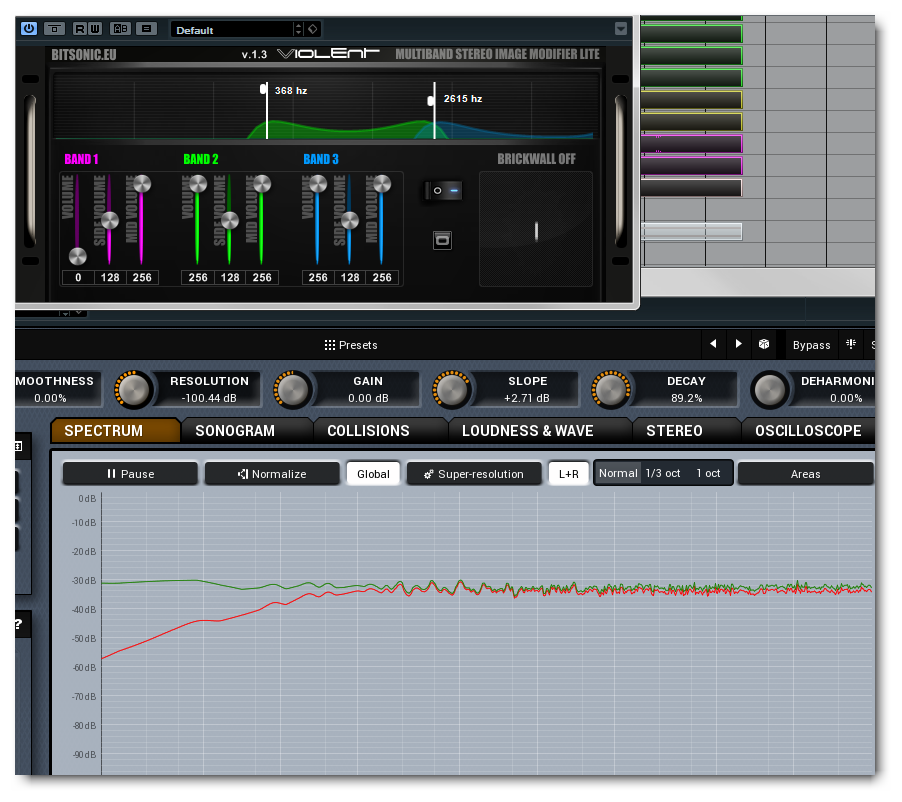Viewport: 902px width, 802px height.
Task: Open plugin window functions menu arrow
Action: (x=621, y=29)
